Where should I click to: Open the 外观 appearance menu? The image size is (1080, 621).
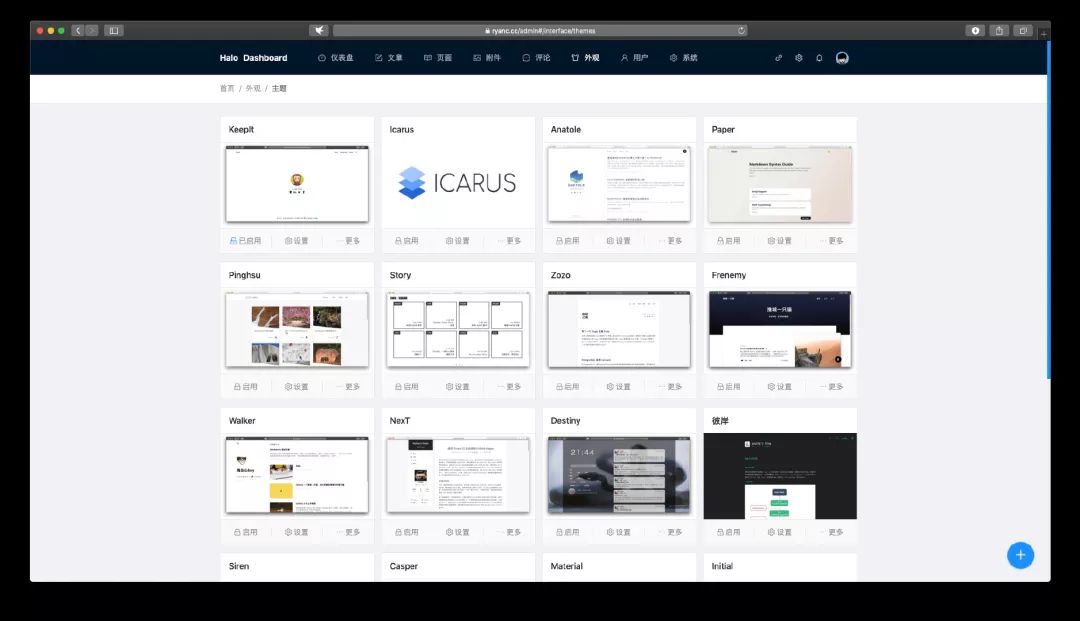585,58
